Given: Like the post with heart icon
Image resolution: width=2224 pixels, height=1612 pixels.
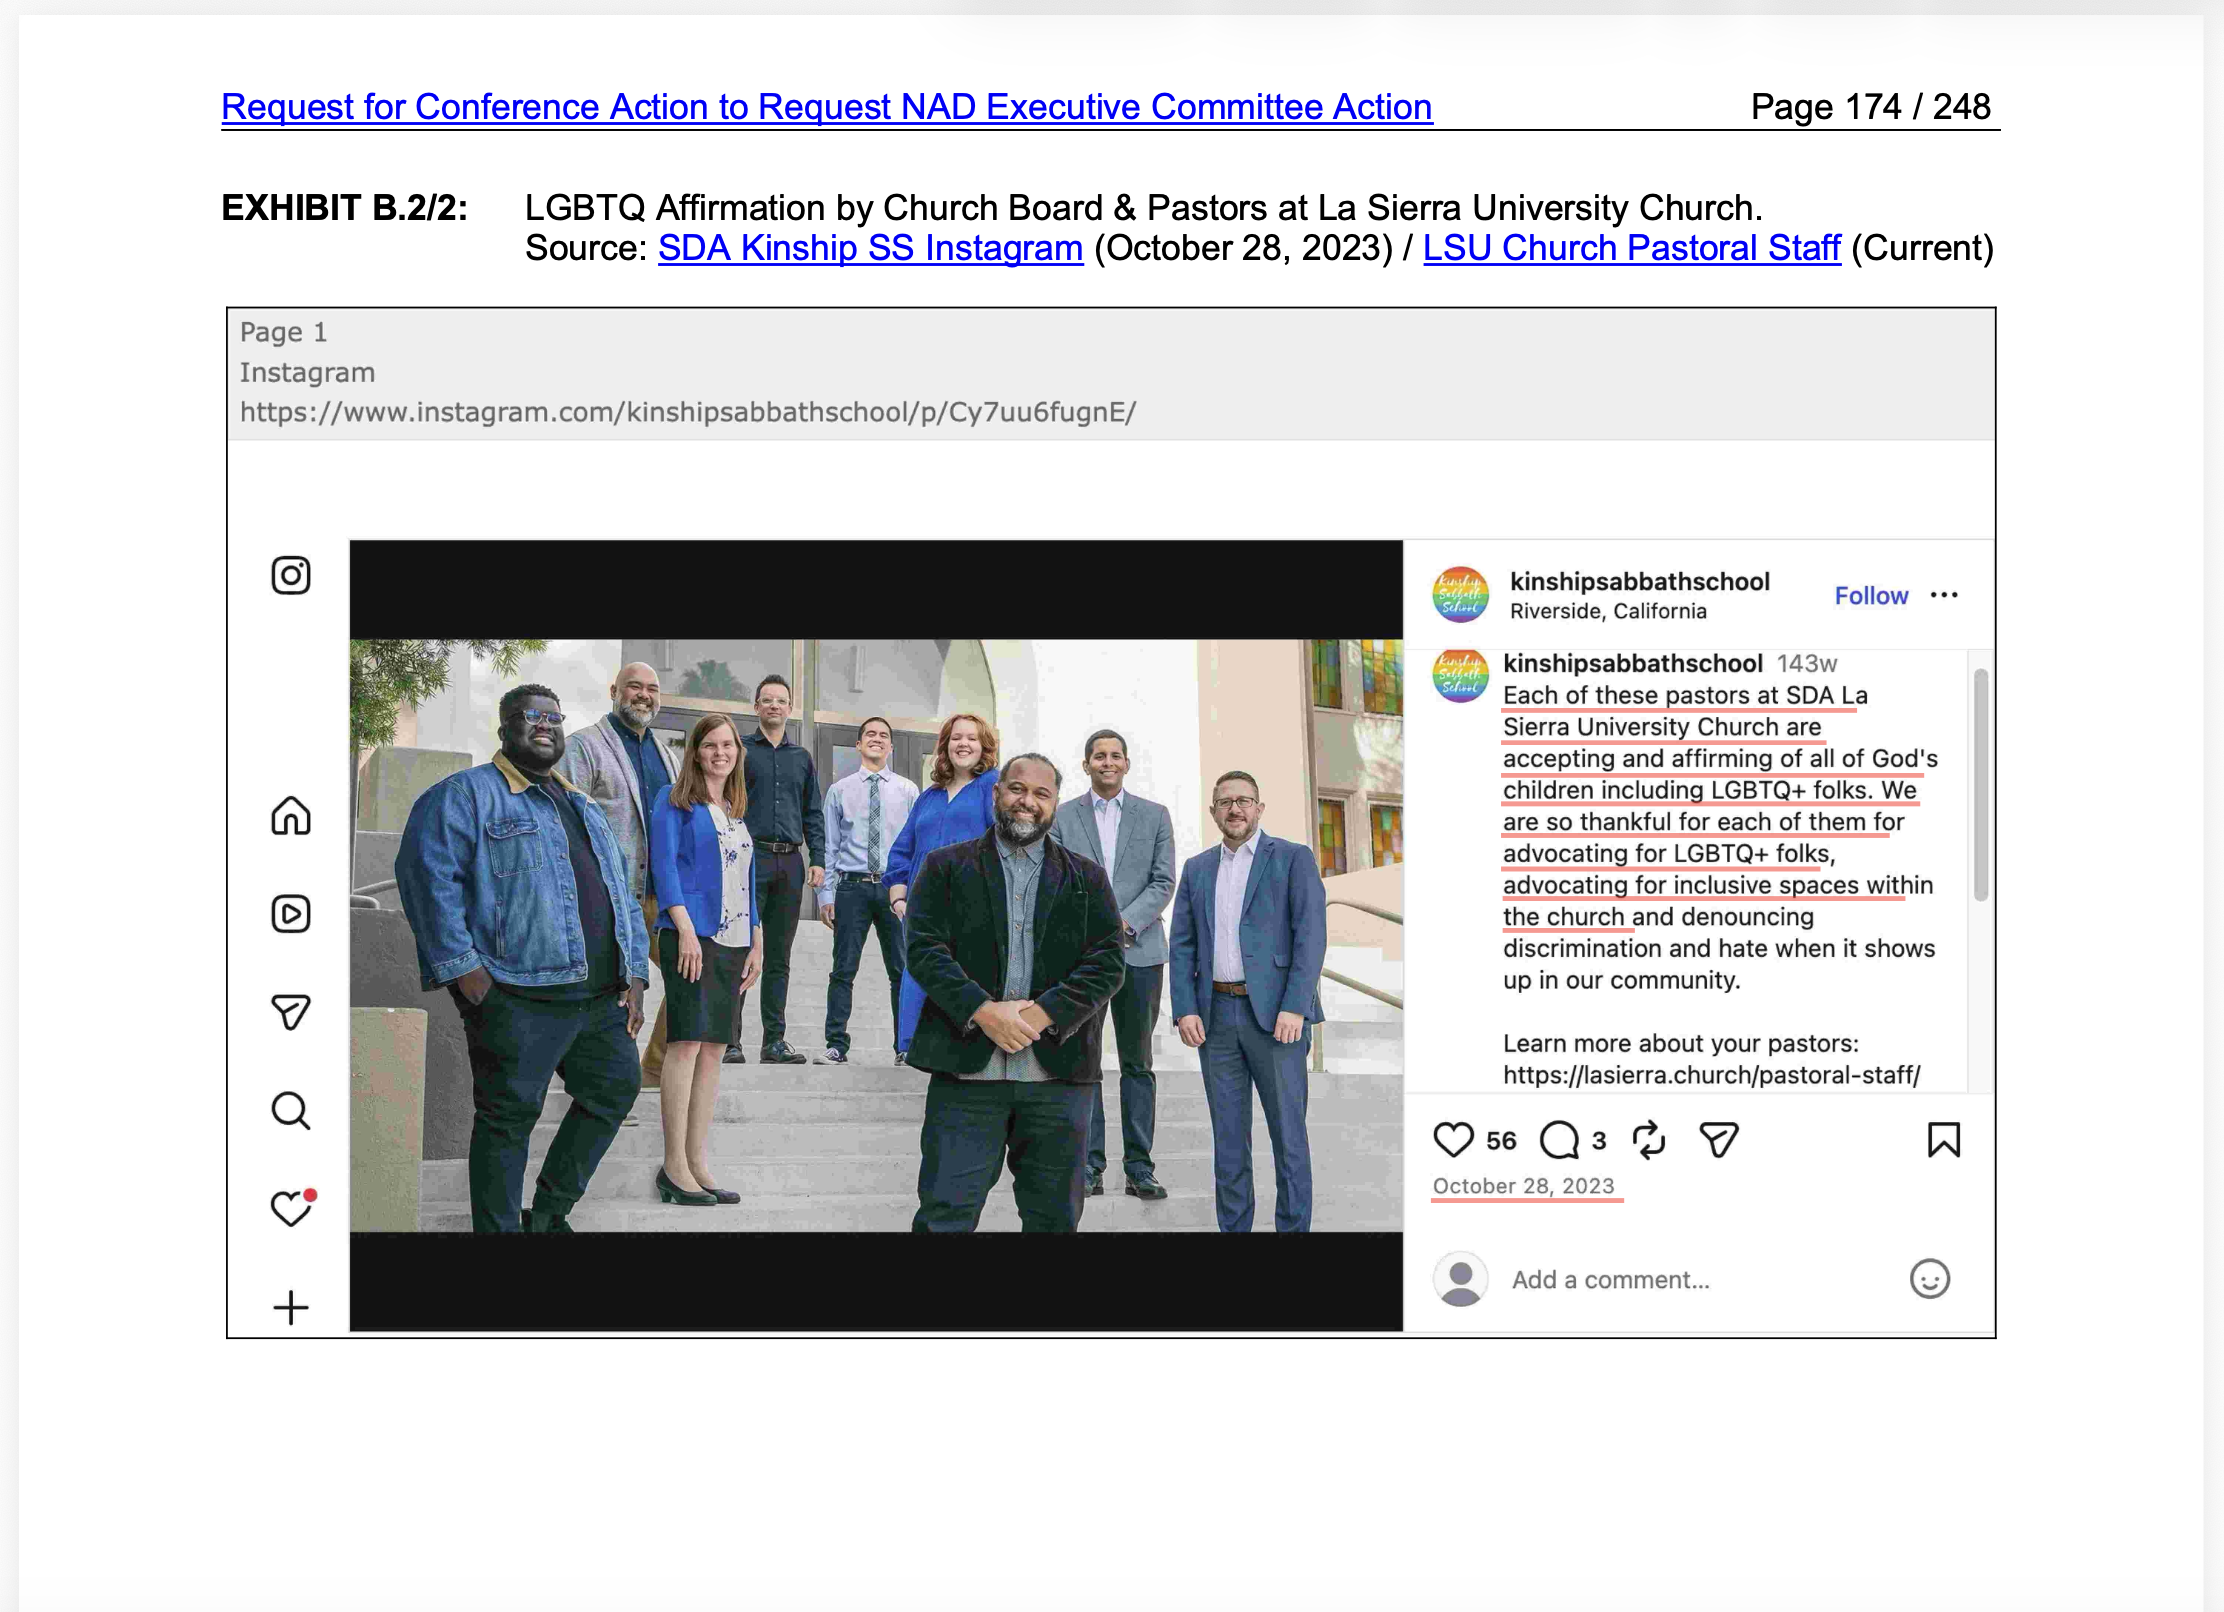Looking at the screenshot, I should 1453,1139.
